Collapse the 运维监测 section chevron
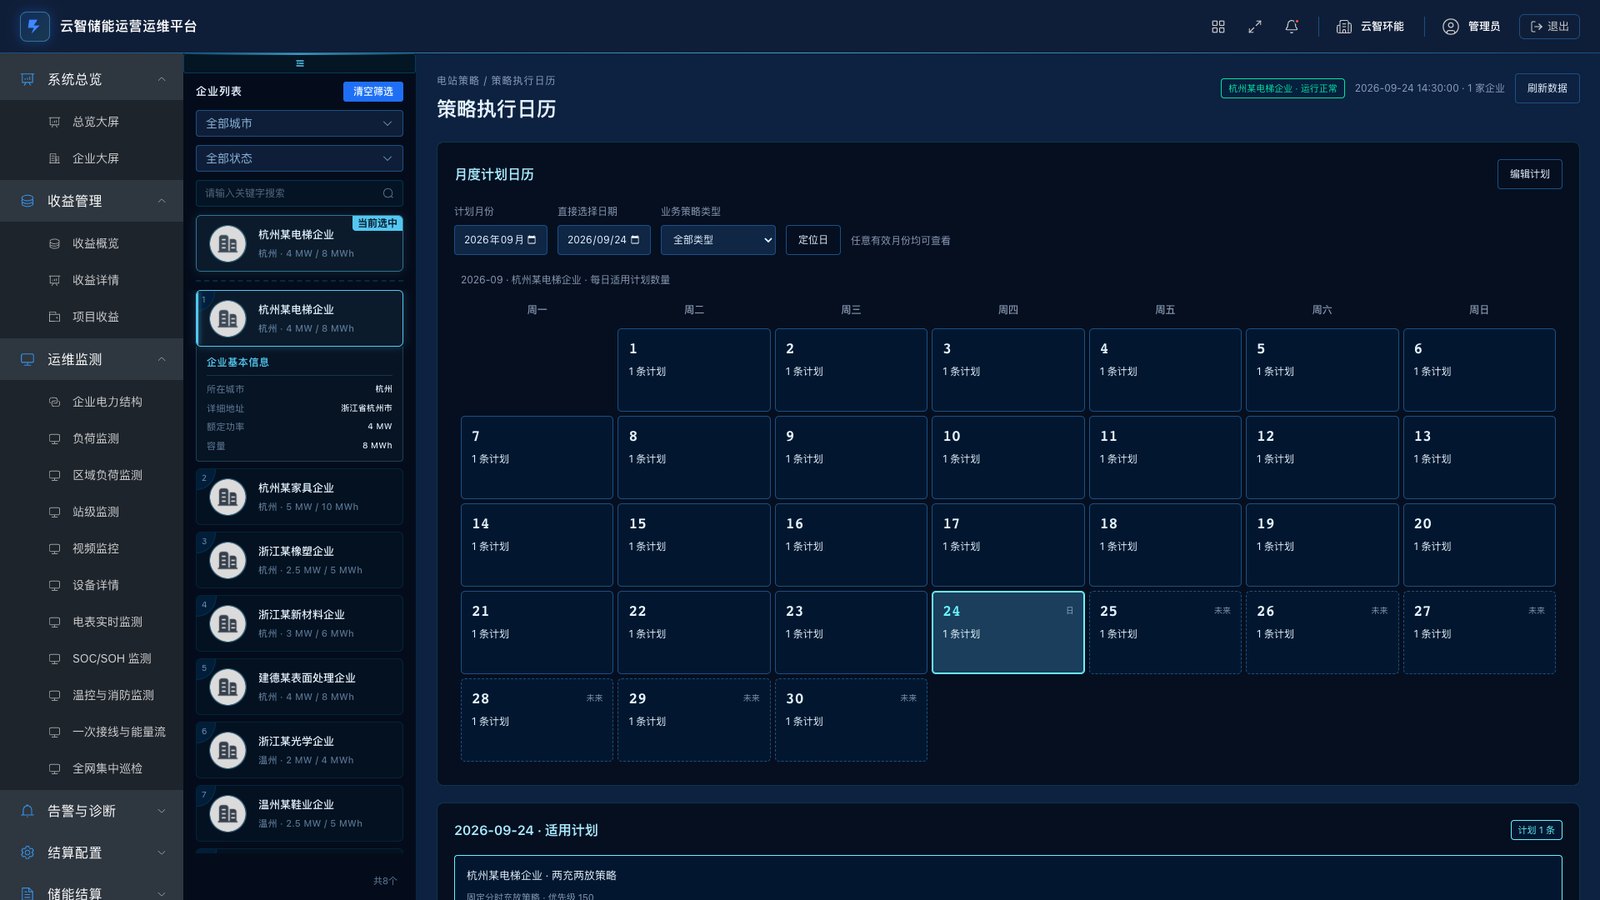The image size is (1600, 900). 162,359
